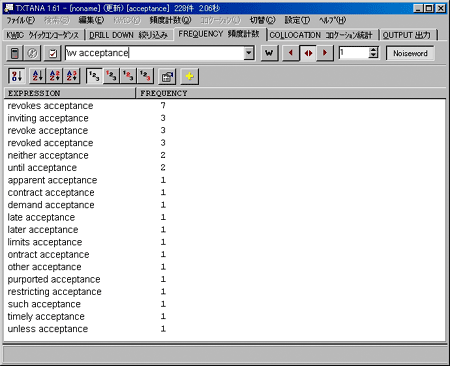Minimize the TXTANA window

(x=419, y=8)
